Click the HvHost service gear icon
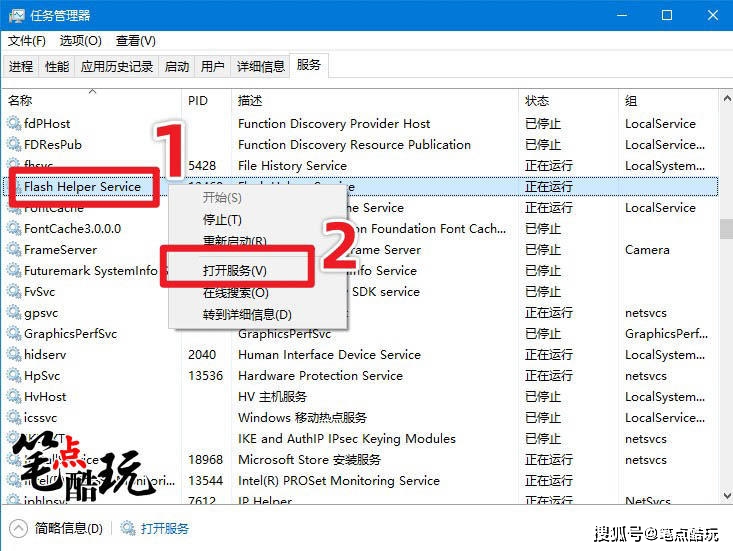This screenshot has width=733, height=551. (14, 396)
